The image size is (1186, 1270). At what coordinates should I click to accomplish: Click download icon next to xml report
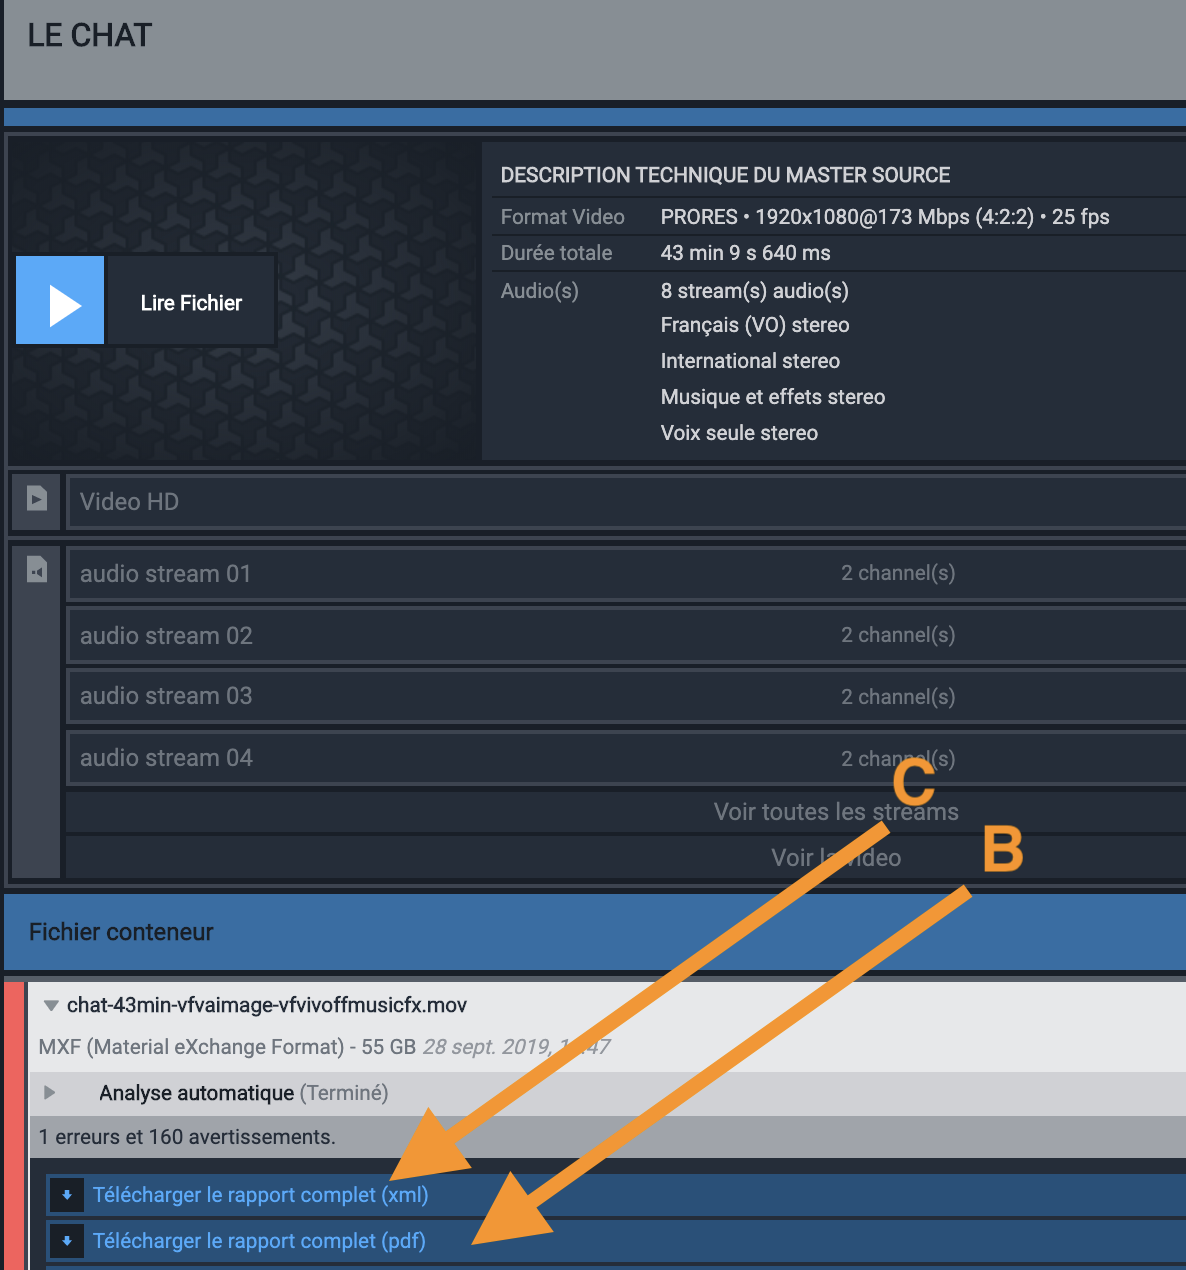point(67,1195)
